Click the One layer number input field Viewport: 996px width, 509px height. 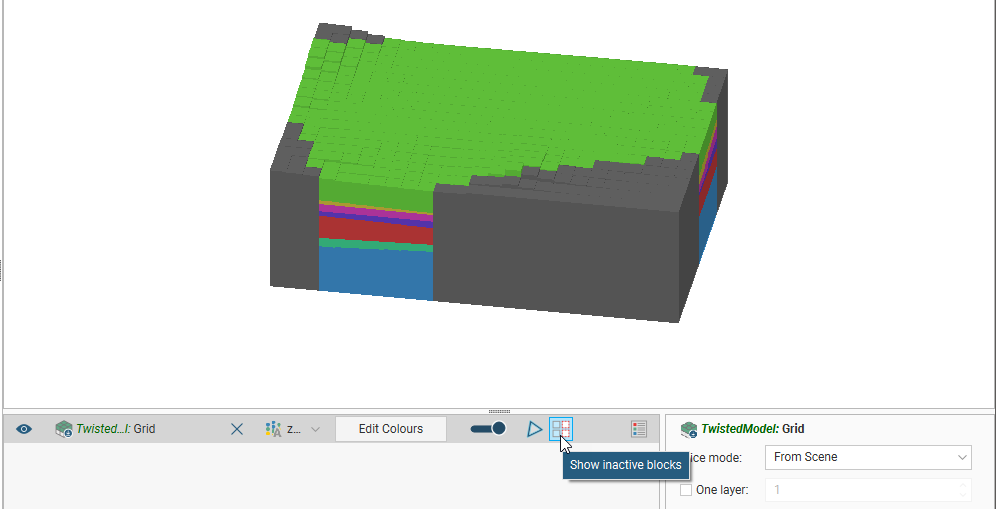(860, 490)
